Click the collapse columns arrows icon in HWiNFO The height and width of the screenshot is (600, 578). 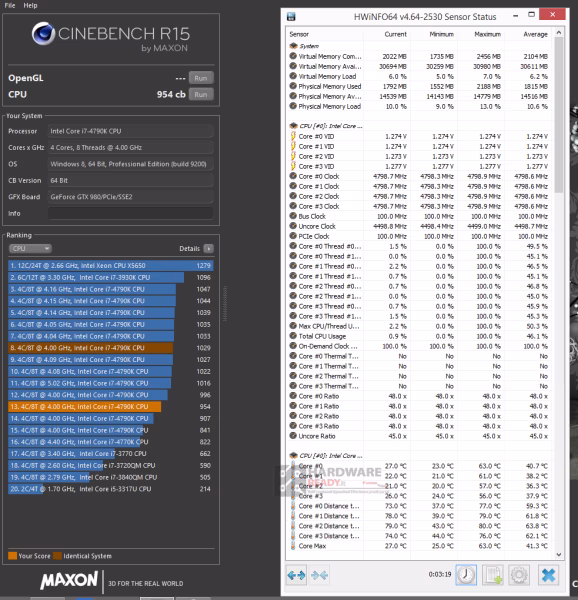point(319,575)
